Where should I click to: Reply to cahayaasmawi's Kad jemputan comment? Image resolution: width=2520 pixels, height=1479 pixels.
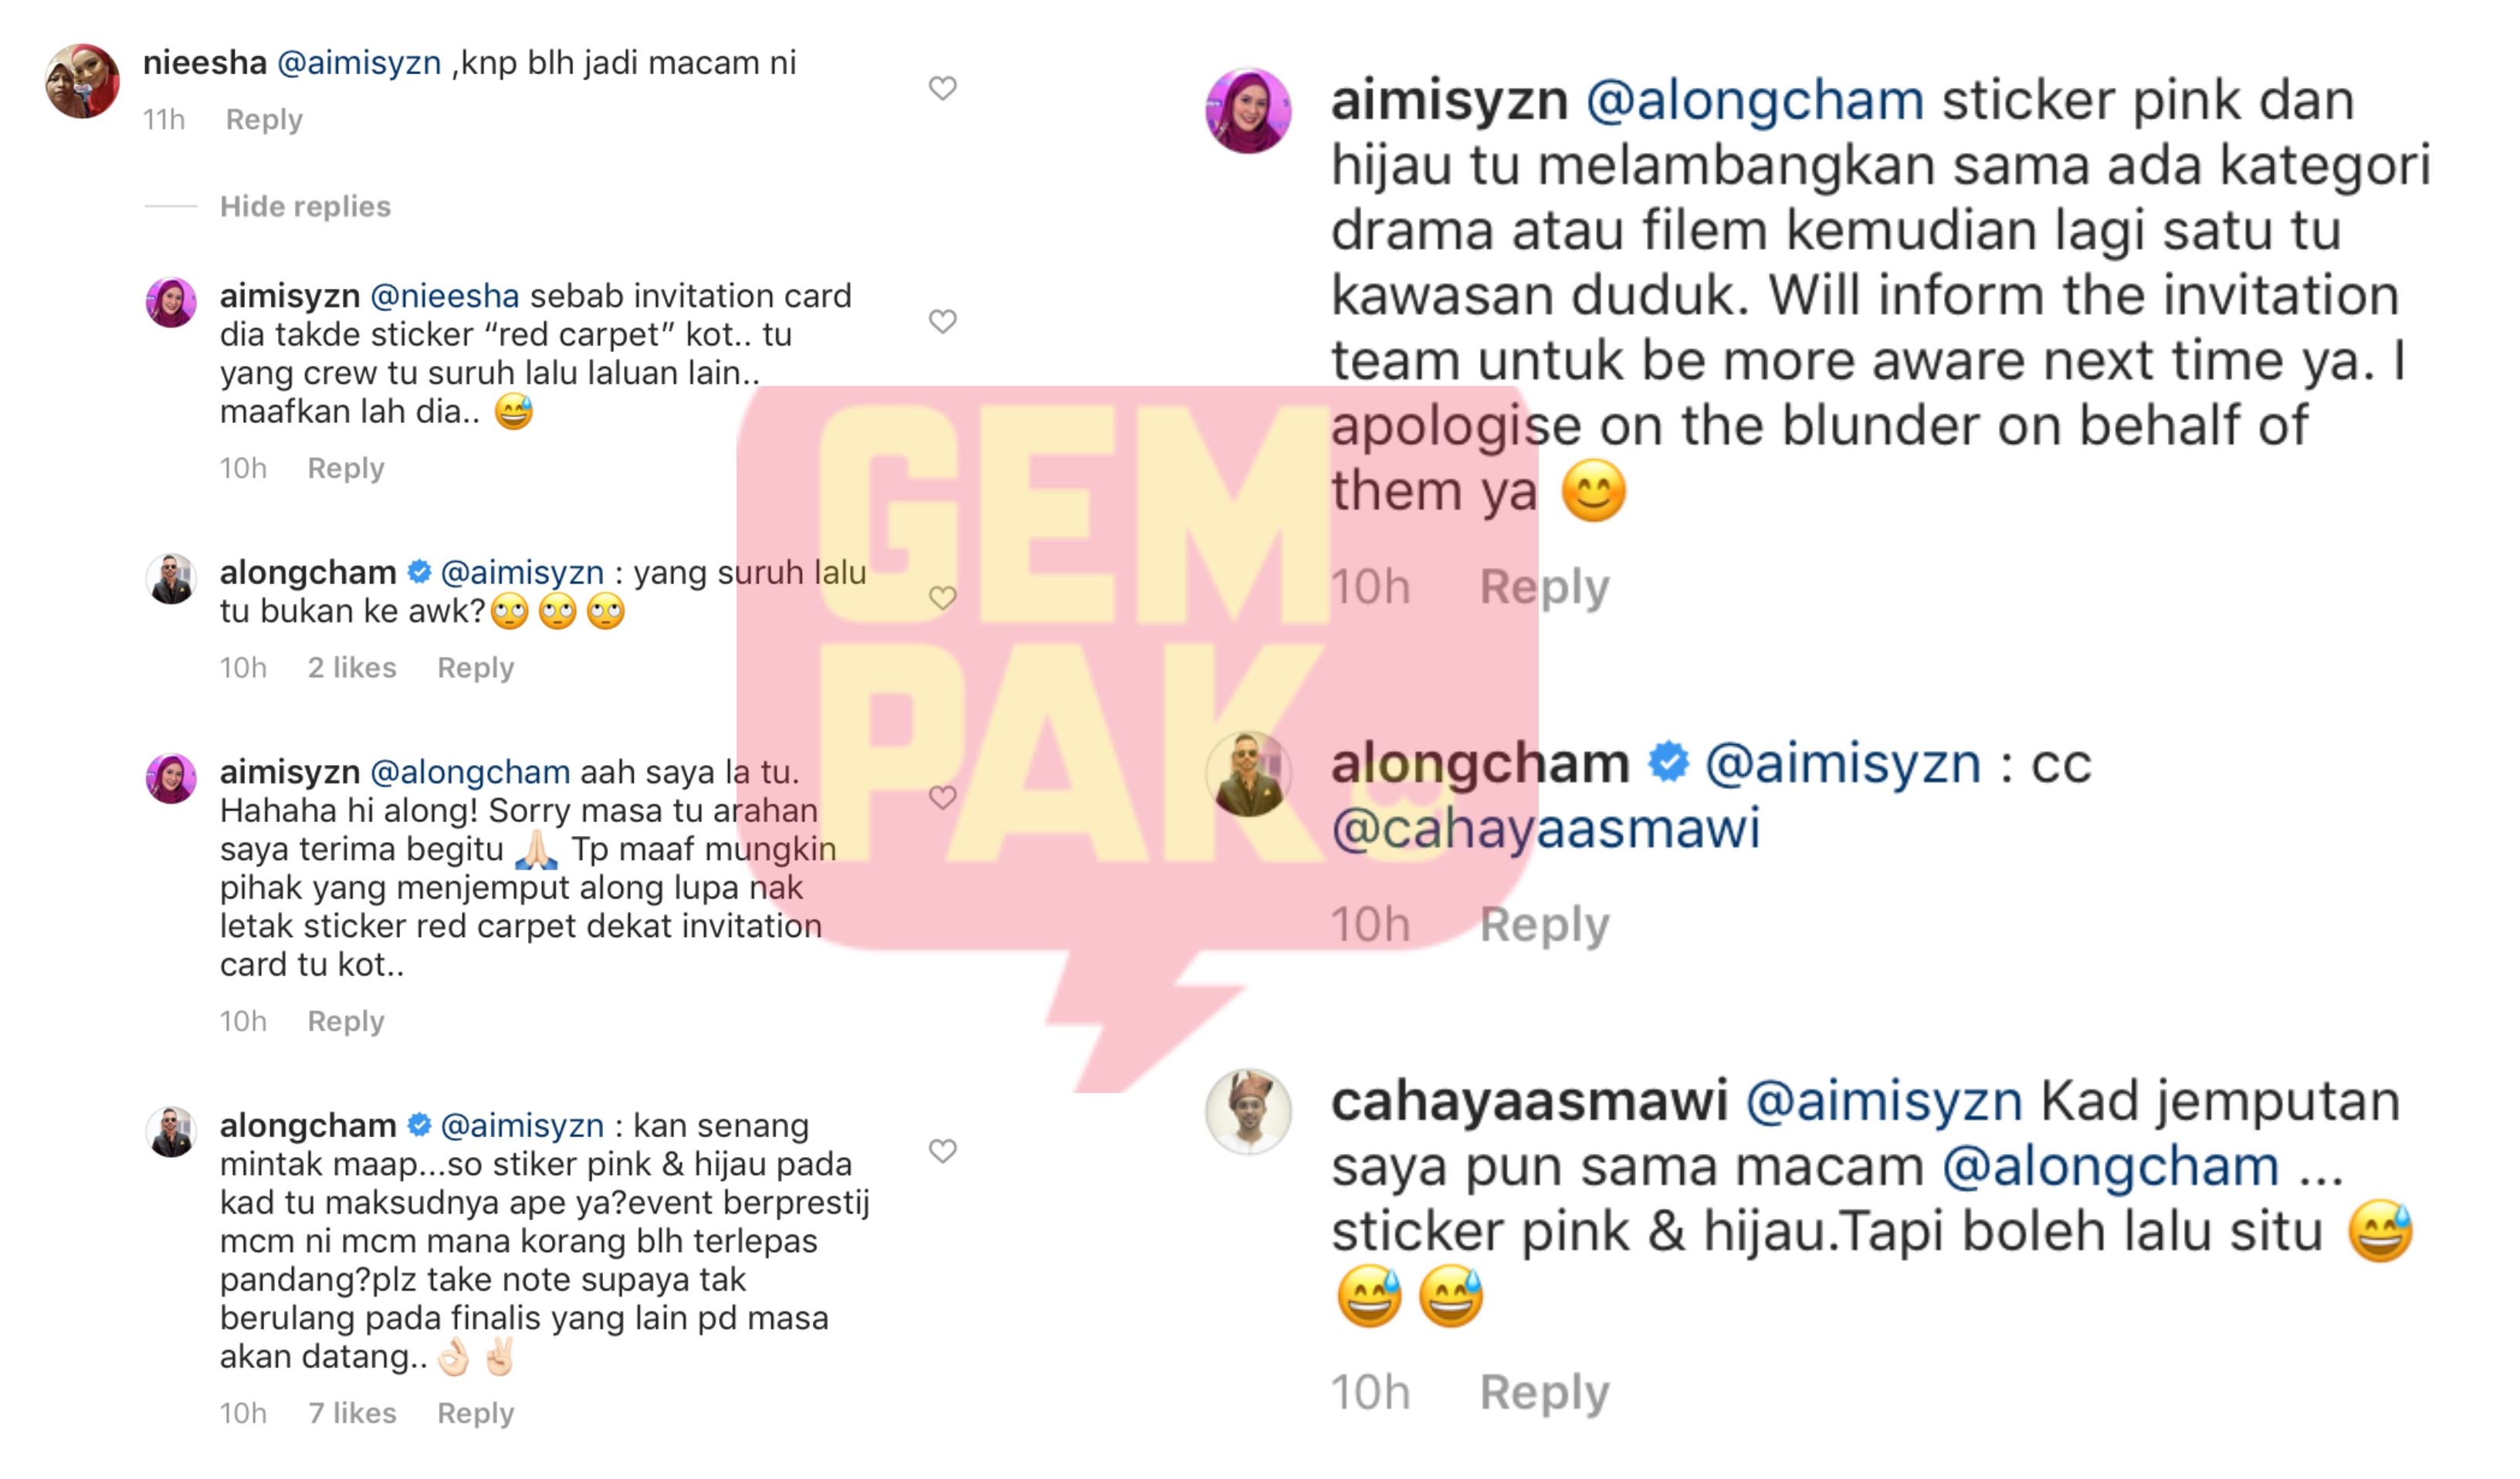pos(1544,1392)
